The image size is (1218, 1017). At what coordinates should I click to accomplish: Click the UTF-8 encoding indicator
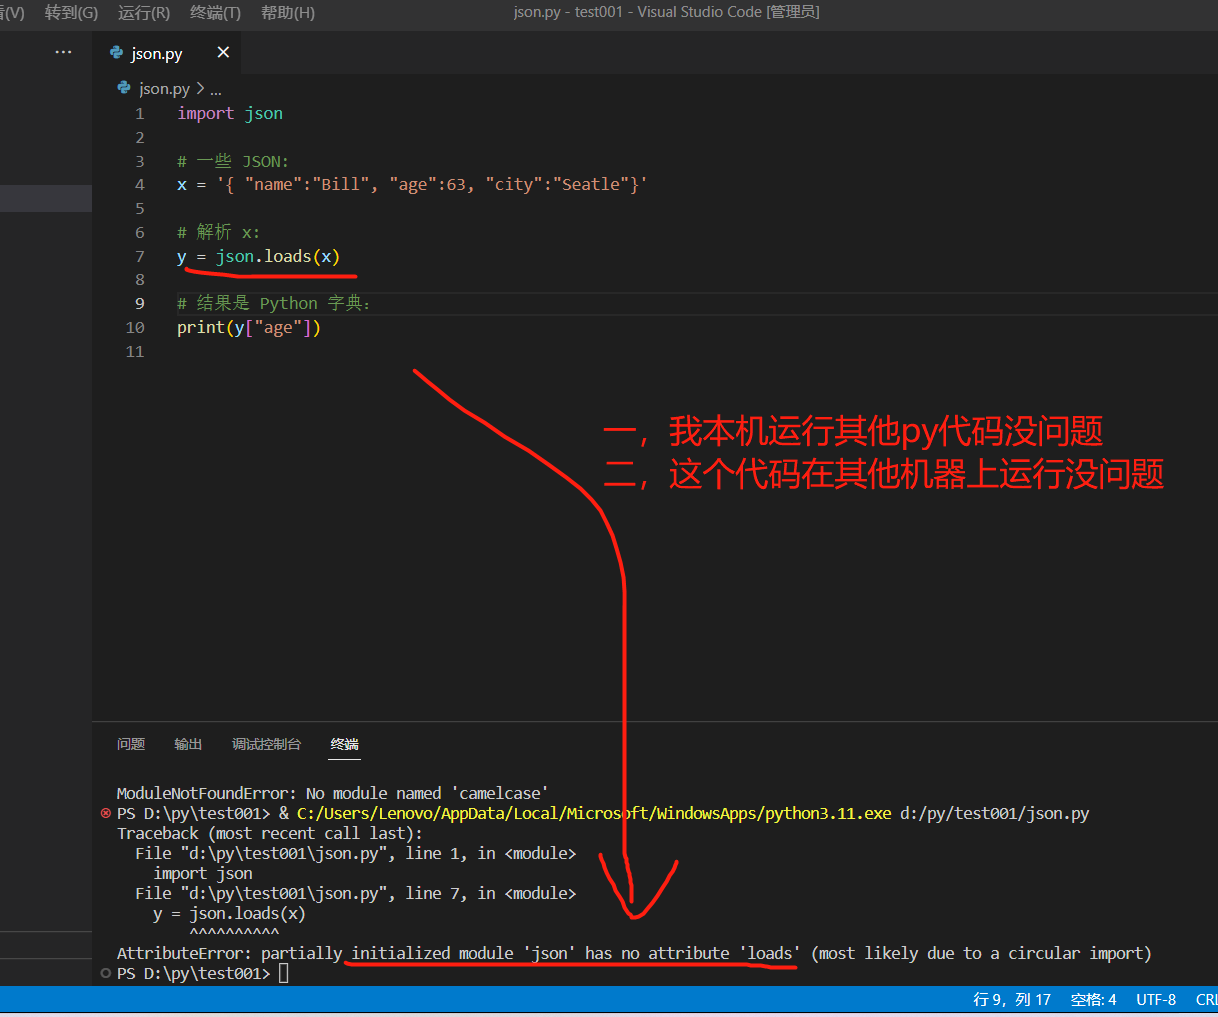(x=1156, y=999)
